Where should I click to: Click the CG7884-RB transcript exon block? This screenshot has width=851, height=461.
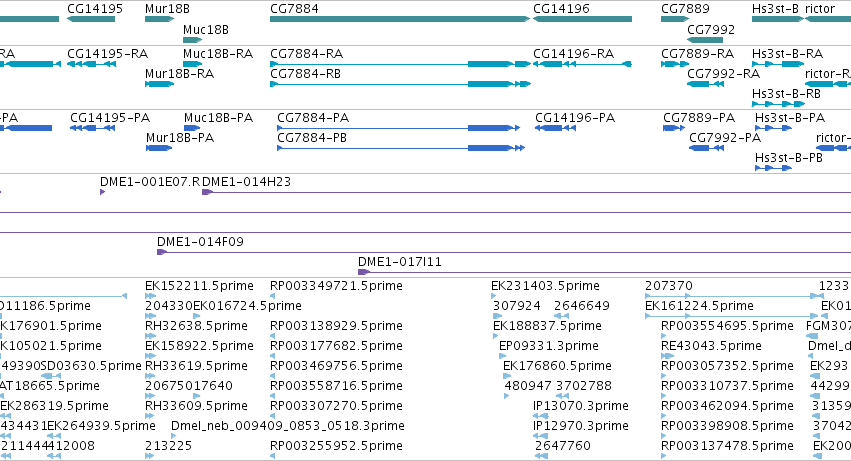(x=490, y=84)
